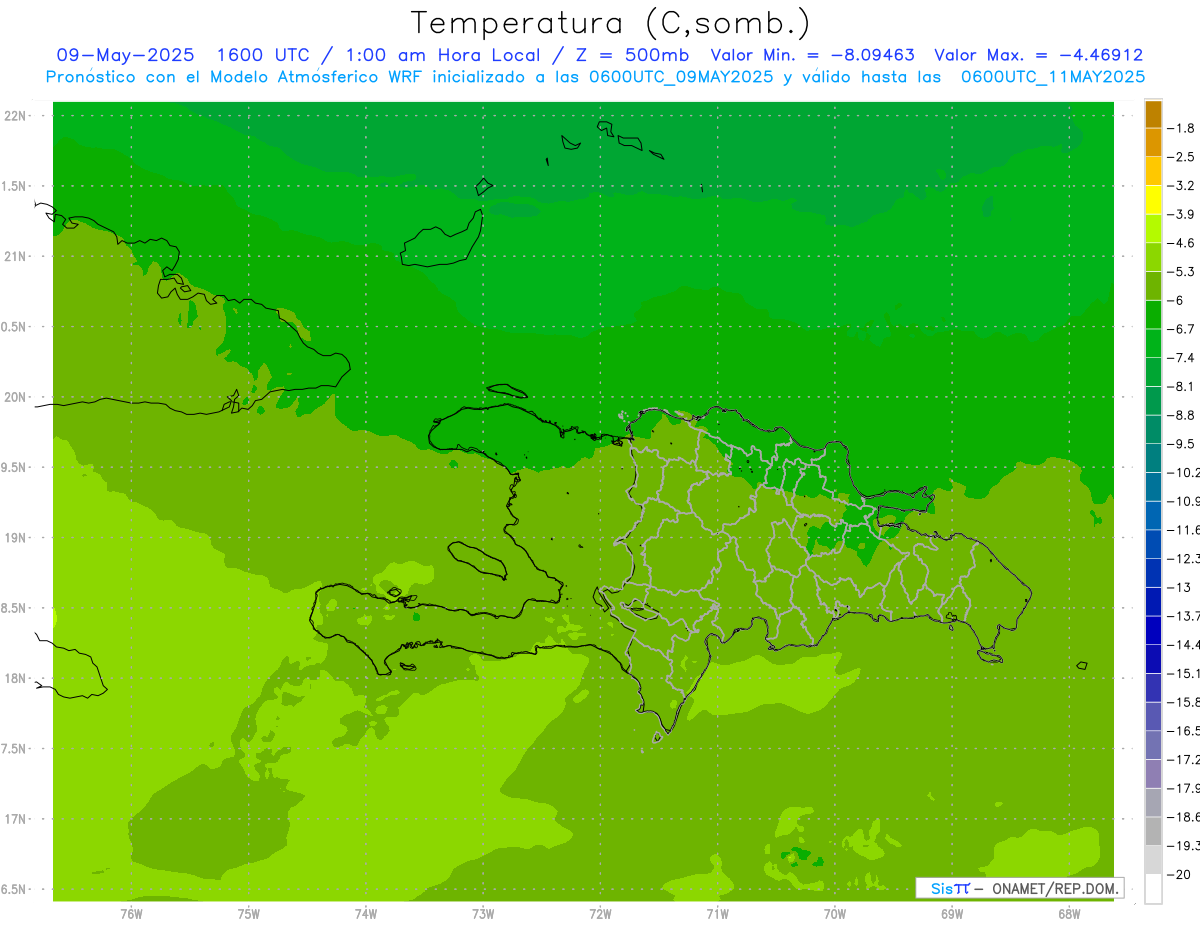The width and height of the screenshot is (1200, 927).
Task: Click the "72W" longitude axis label
Action: (600, 913)
